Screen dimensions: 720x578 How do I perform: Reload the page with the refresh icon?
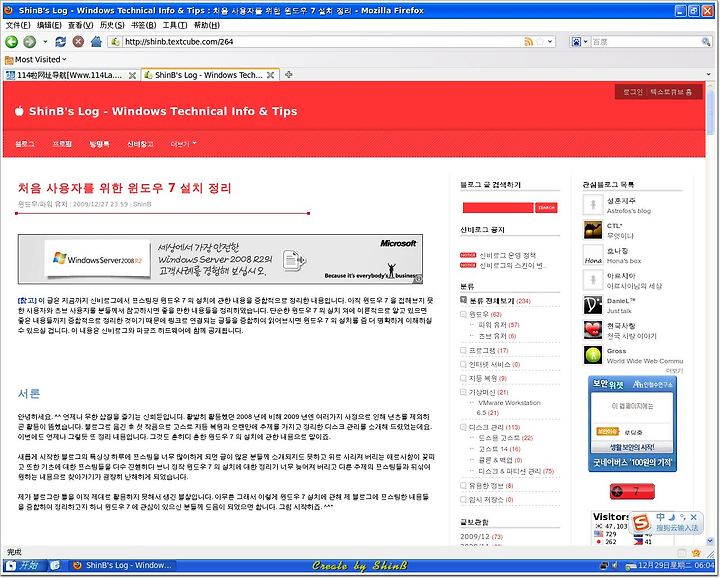tap(60, 42)
